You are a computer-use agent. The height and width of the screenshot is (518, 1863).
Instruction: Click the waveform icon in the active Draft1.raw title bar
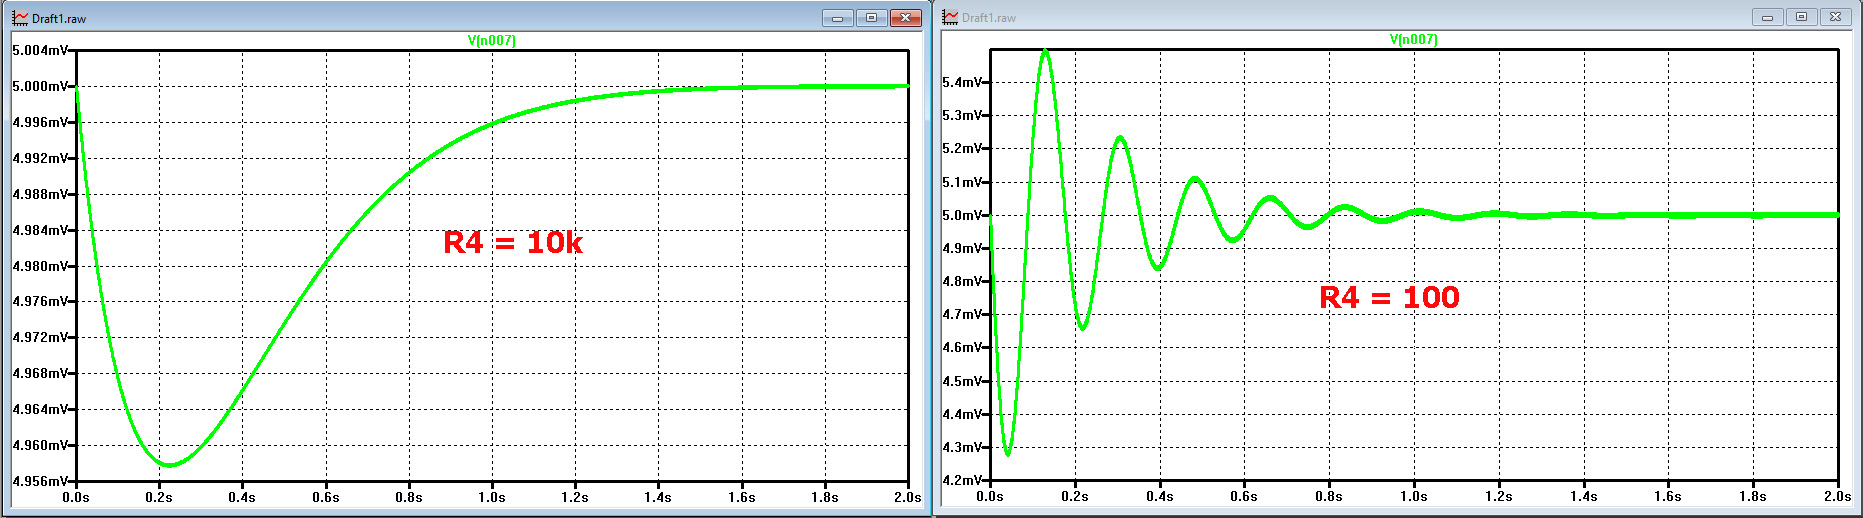click(19, 18)
